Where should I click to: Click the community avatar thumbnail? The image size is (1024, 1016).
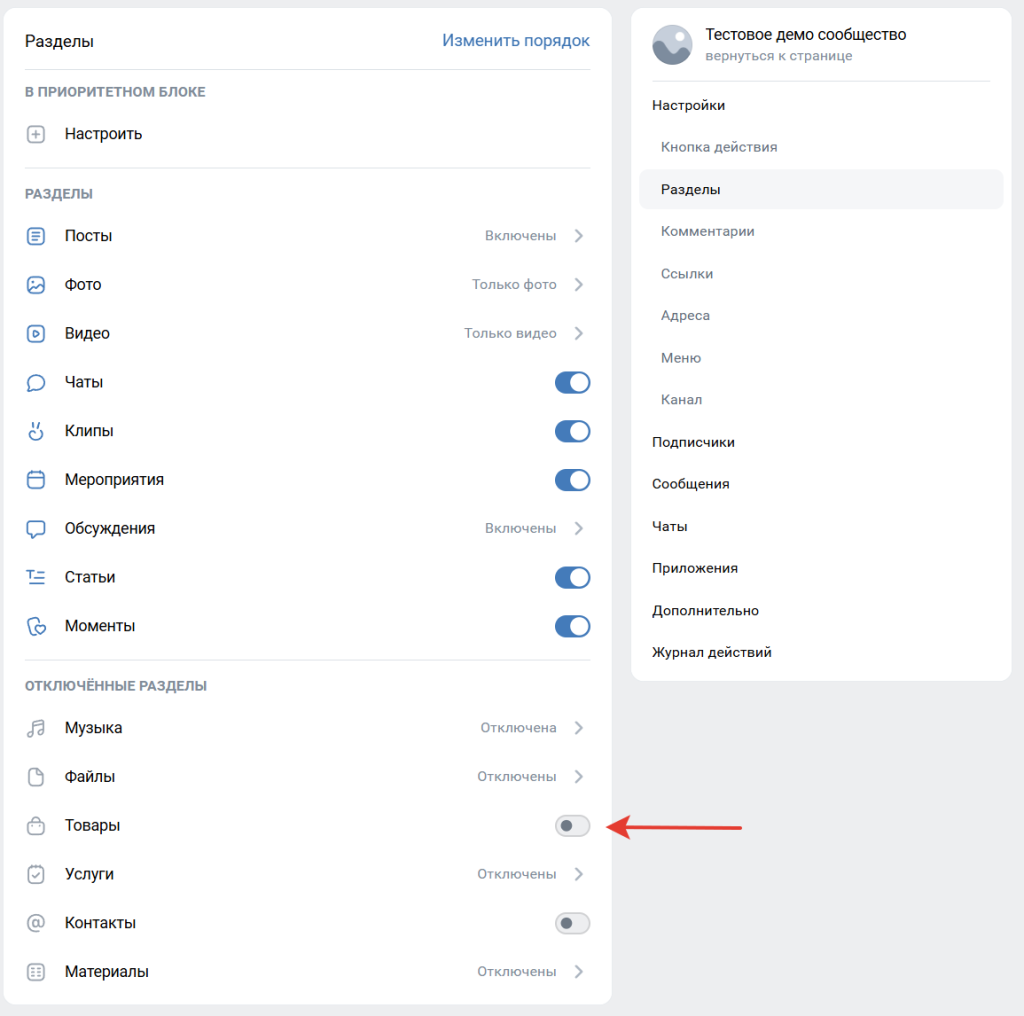click(x=672, y=45)
